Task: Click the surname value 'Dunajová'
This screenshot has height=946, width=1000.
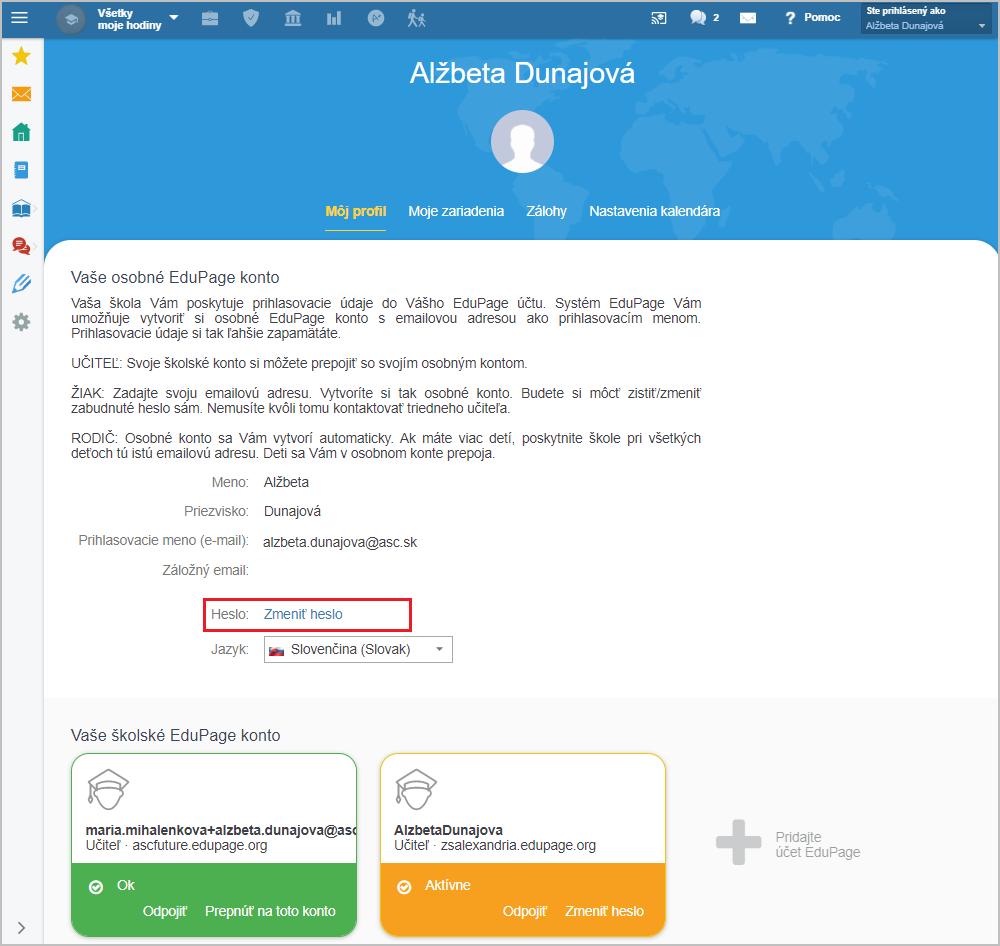Action: coord(292,512)
